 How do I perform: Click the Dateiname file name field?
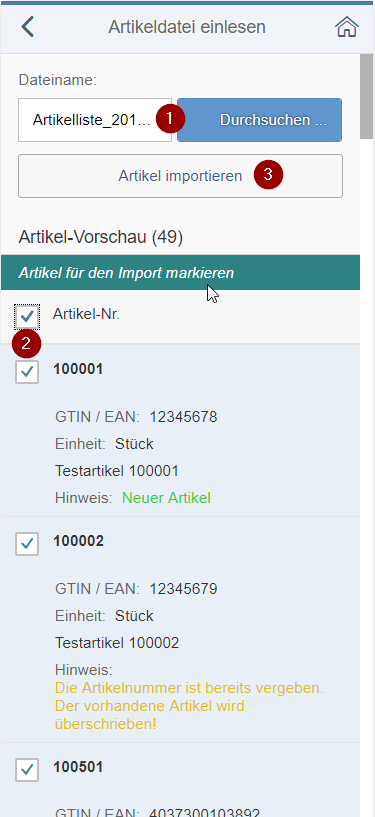click(x=95, y=120)
